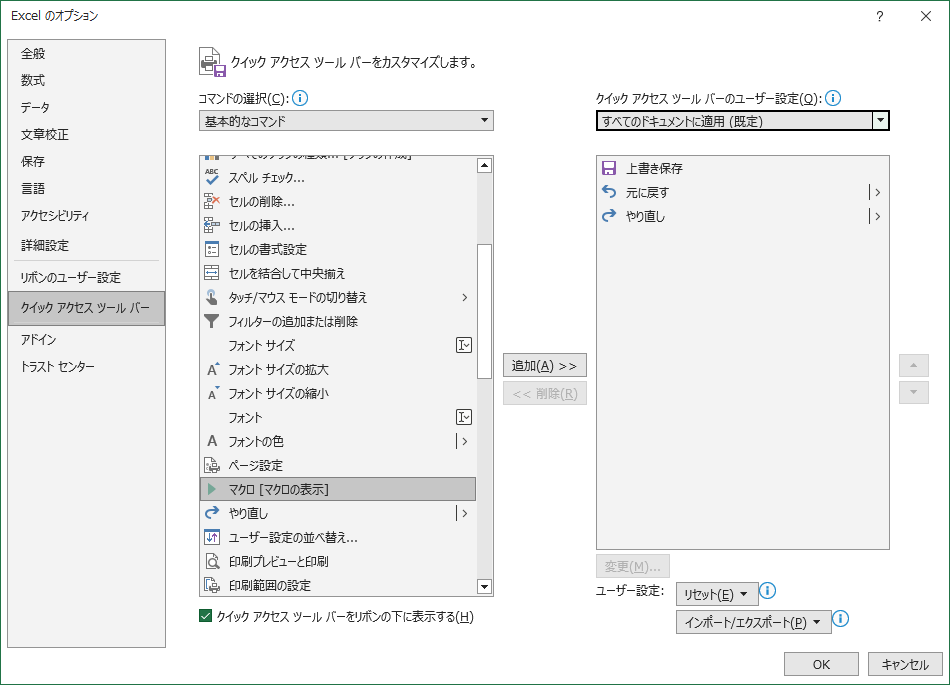Select the フォント サイズ command text

(262, 345)
